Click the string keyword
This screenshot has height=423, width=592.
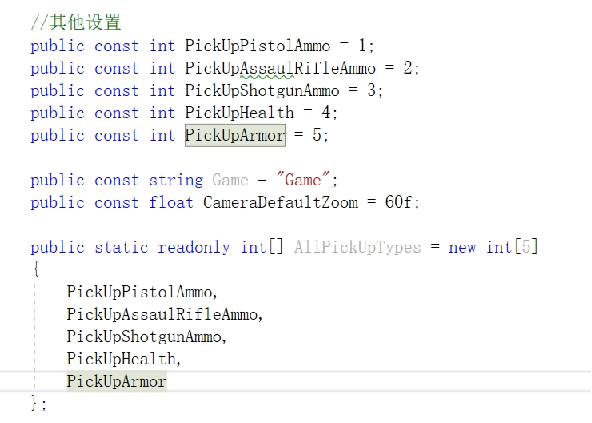[176, 180]
